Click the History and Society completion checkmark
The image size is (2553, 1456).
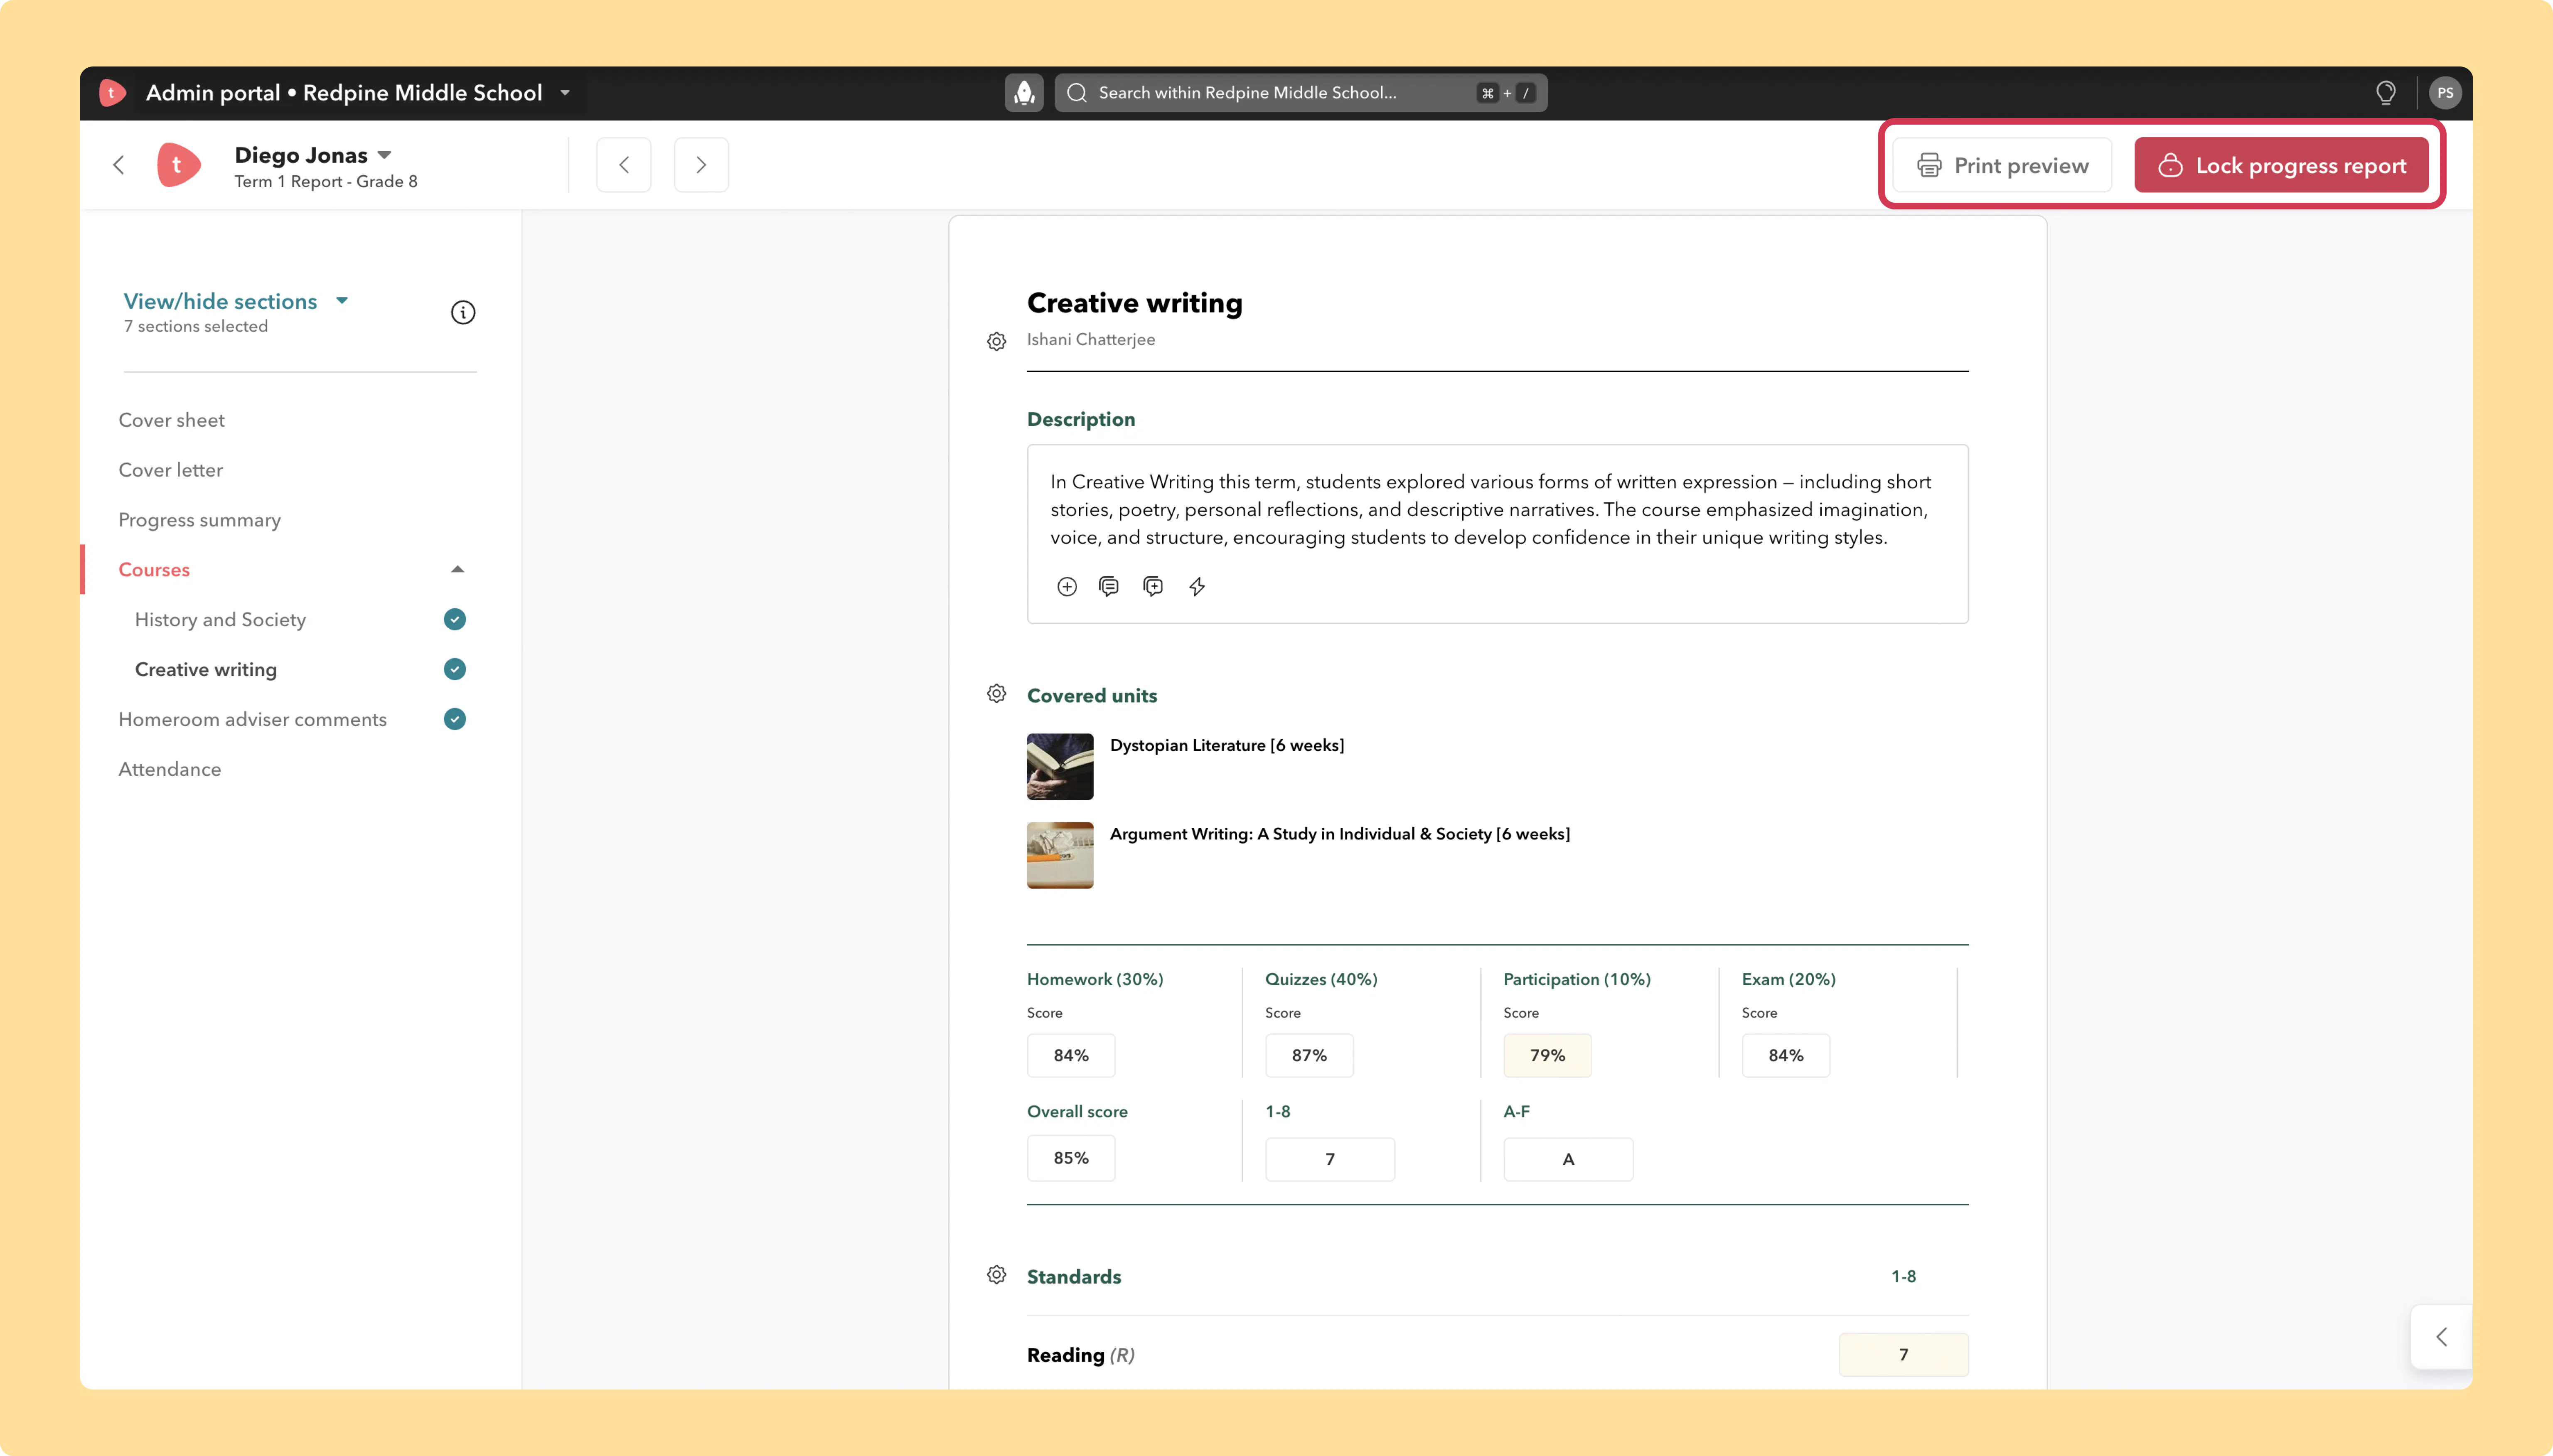pos(455,620)
